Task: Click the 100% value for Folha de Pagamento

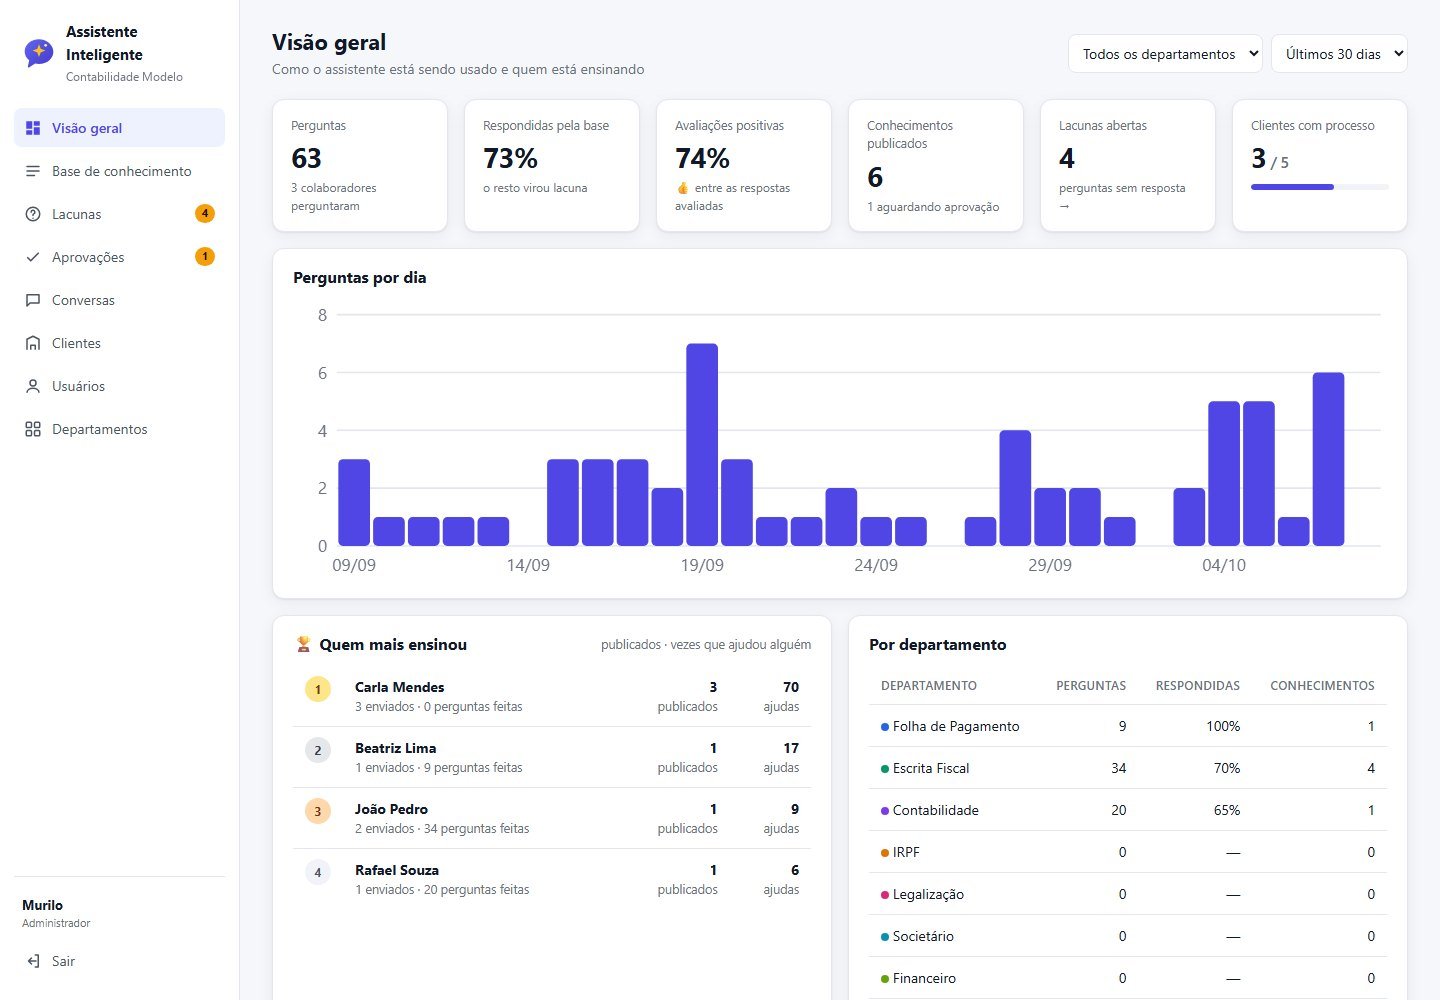Action: pyautogui.click(x=1223, y=726)
